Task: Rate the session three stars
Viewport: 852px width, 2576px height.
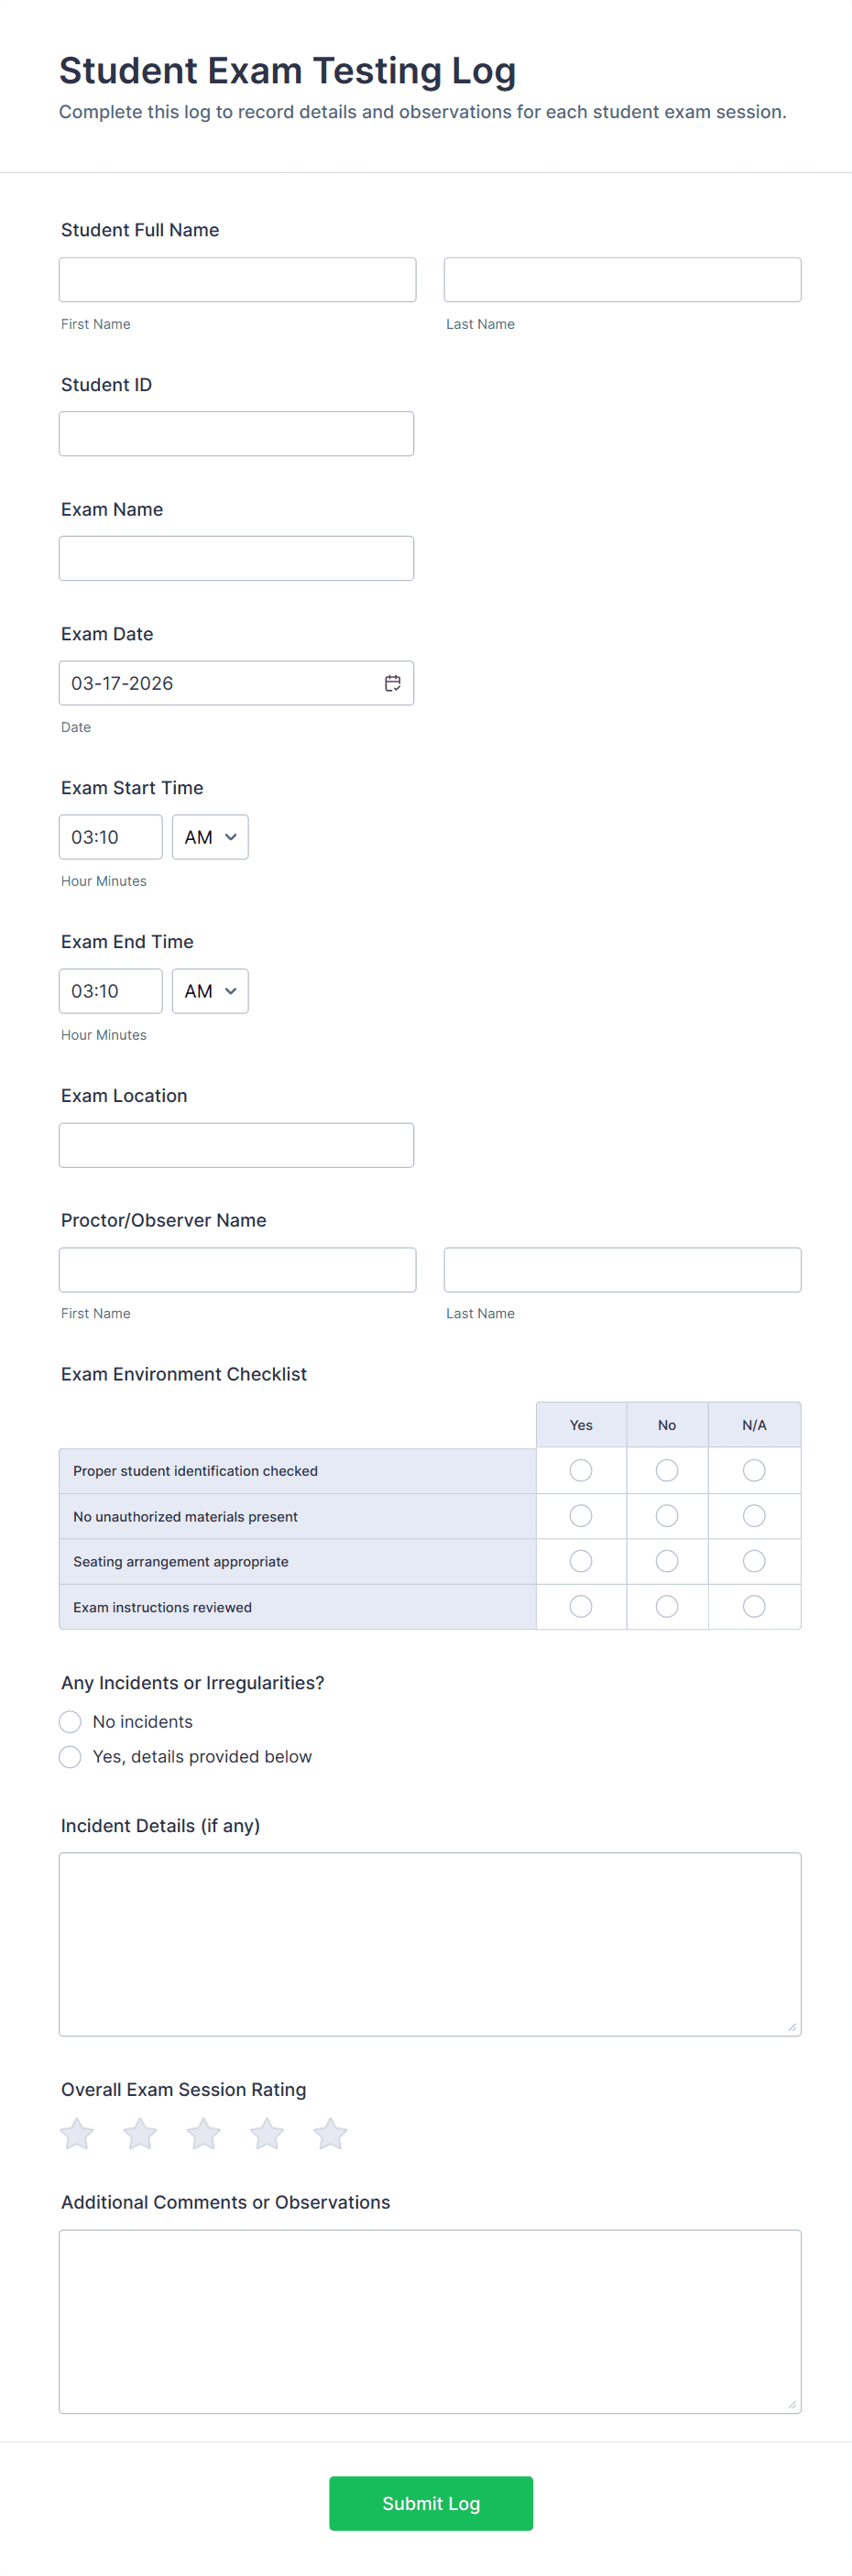Action: [204, 2134]
